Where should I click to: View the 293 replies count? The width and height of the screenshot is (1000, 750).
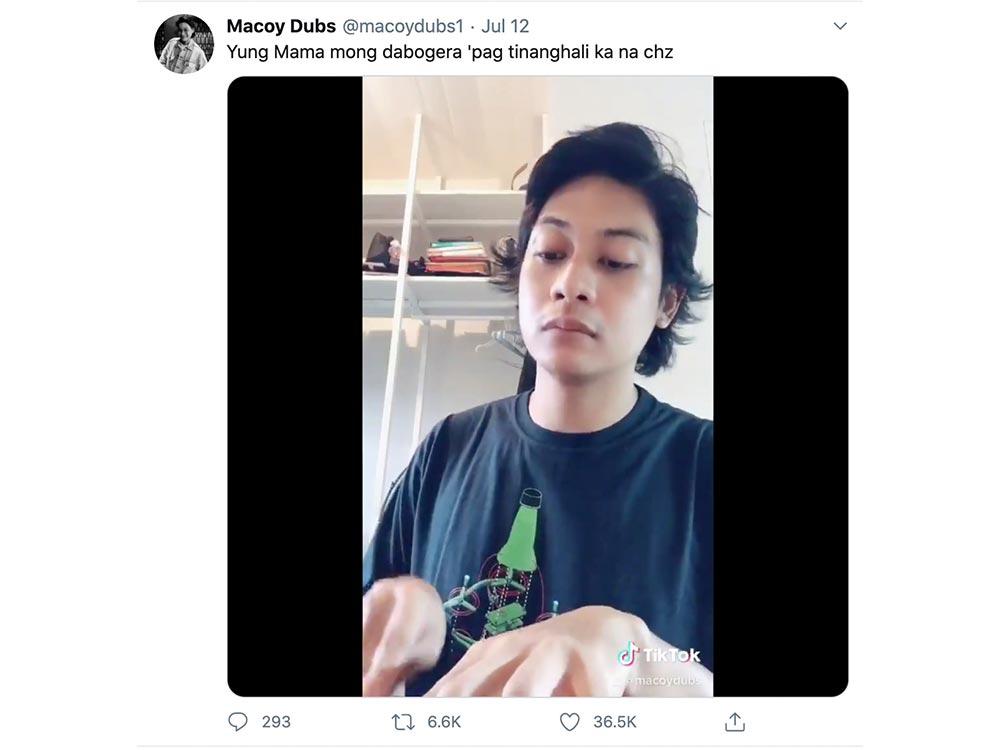(x=276, y=722)
